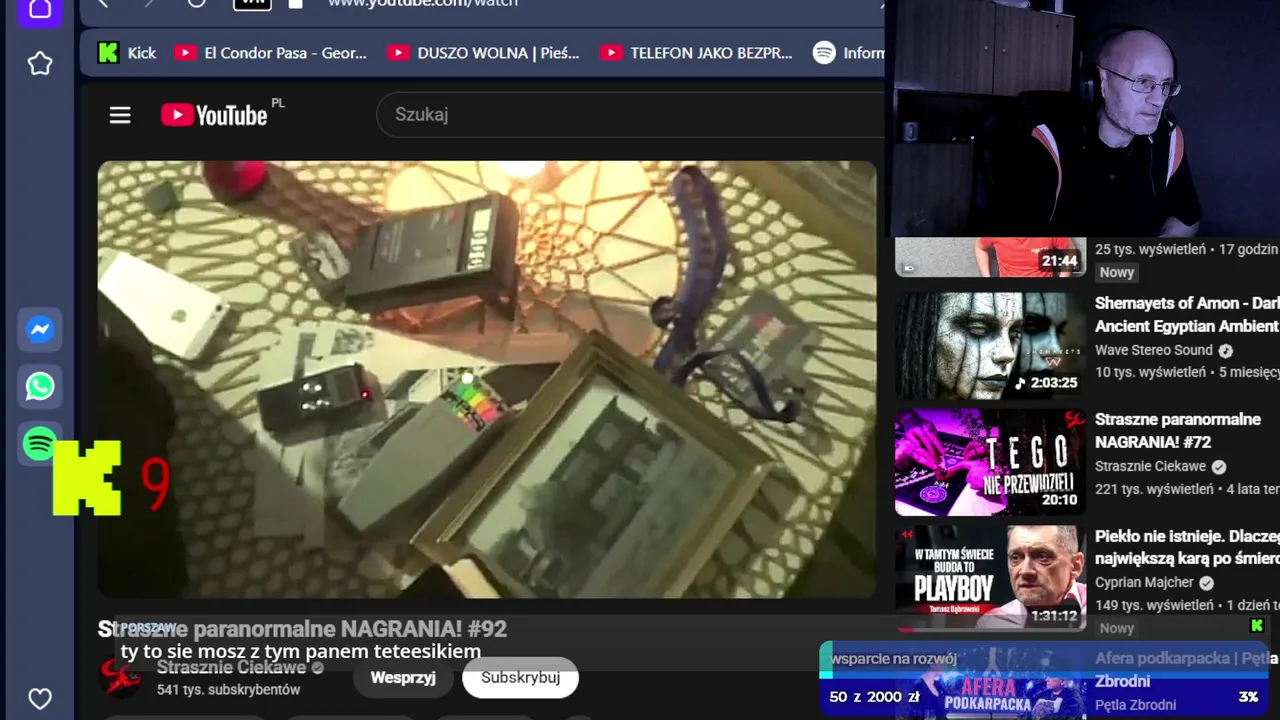
Task: Click the browser reload button
Action: tap(197, 3)
